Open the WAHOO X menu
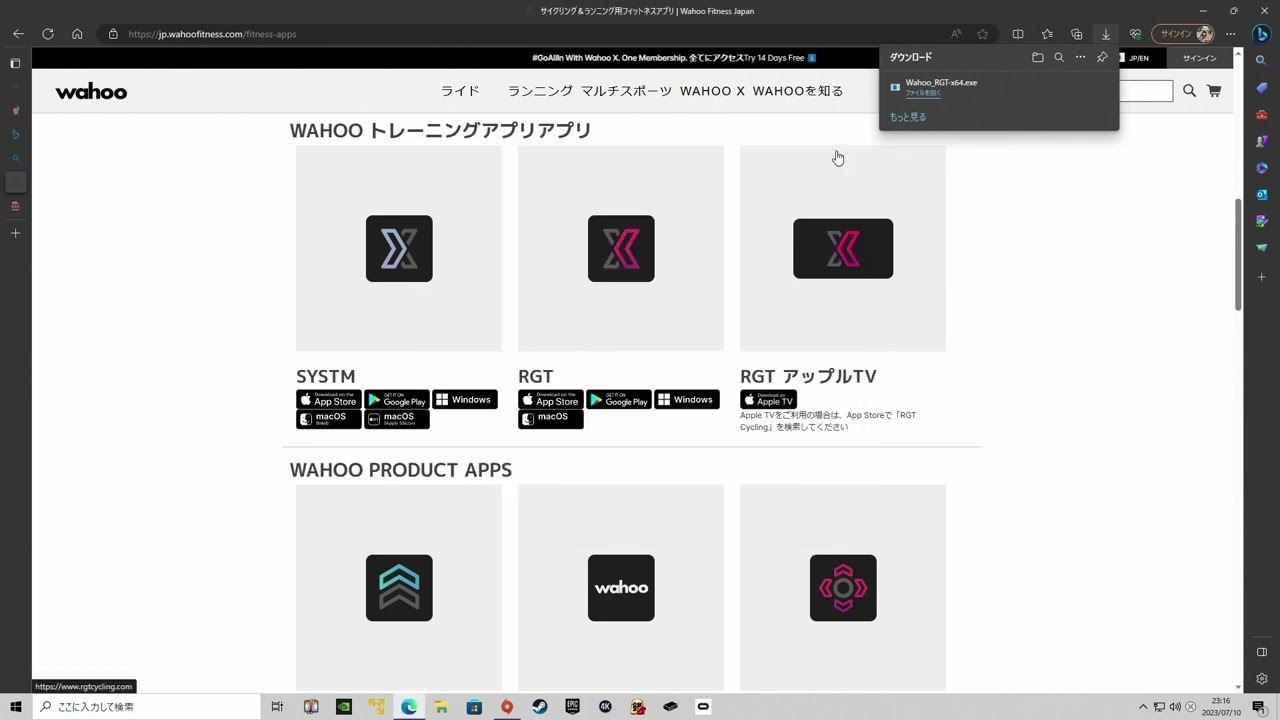The height and width of the screenshot is (720, 1280). click(712, 91)
